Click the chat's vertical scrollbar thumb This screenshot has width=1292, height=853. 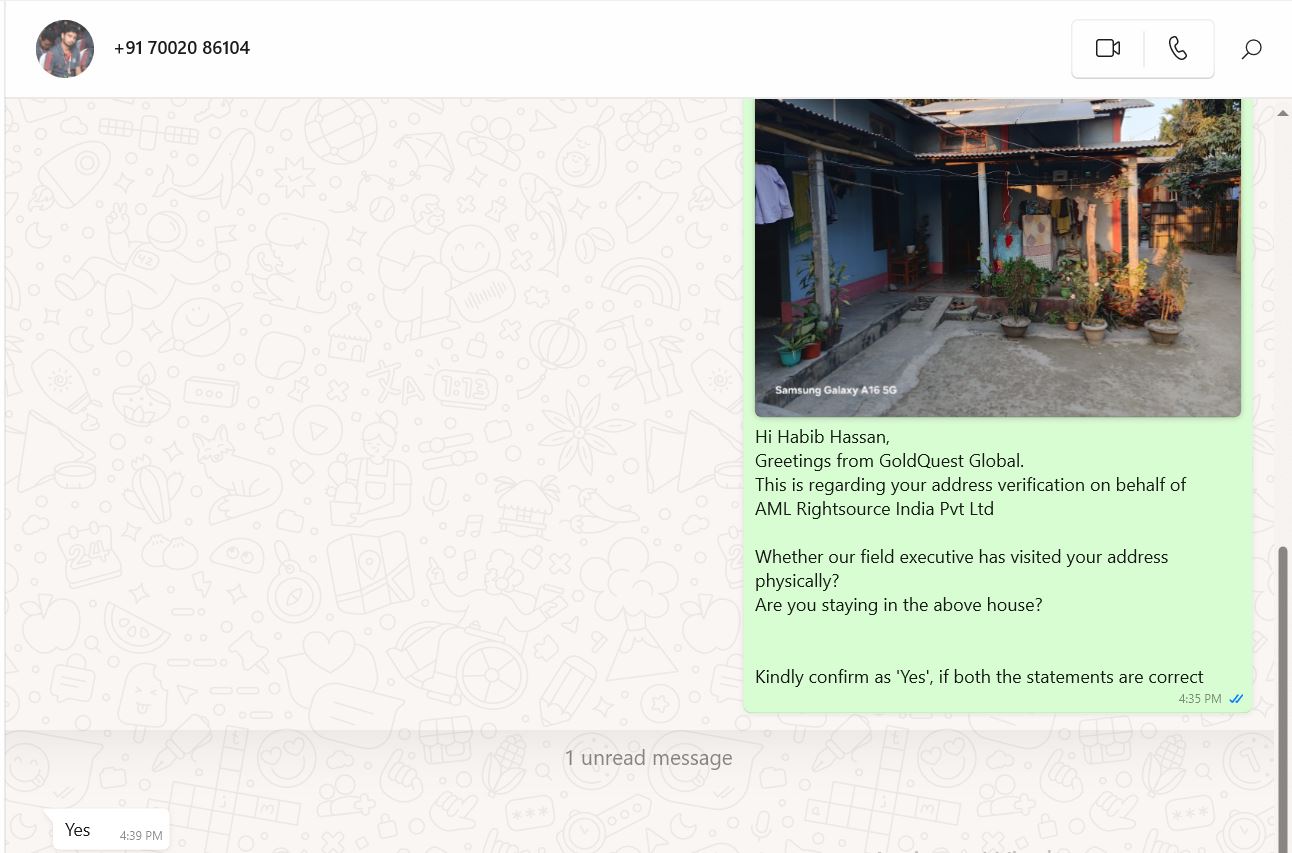pyautogui.click(x=1283, y=698)
